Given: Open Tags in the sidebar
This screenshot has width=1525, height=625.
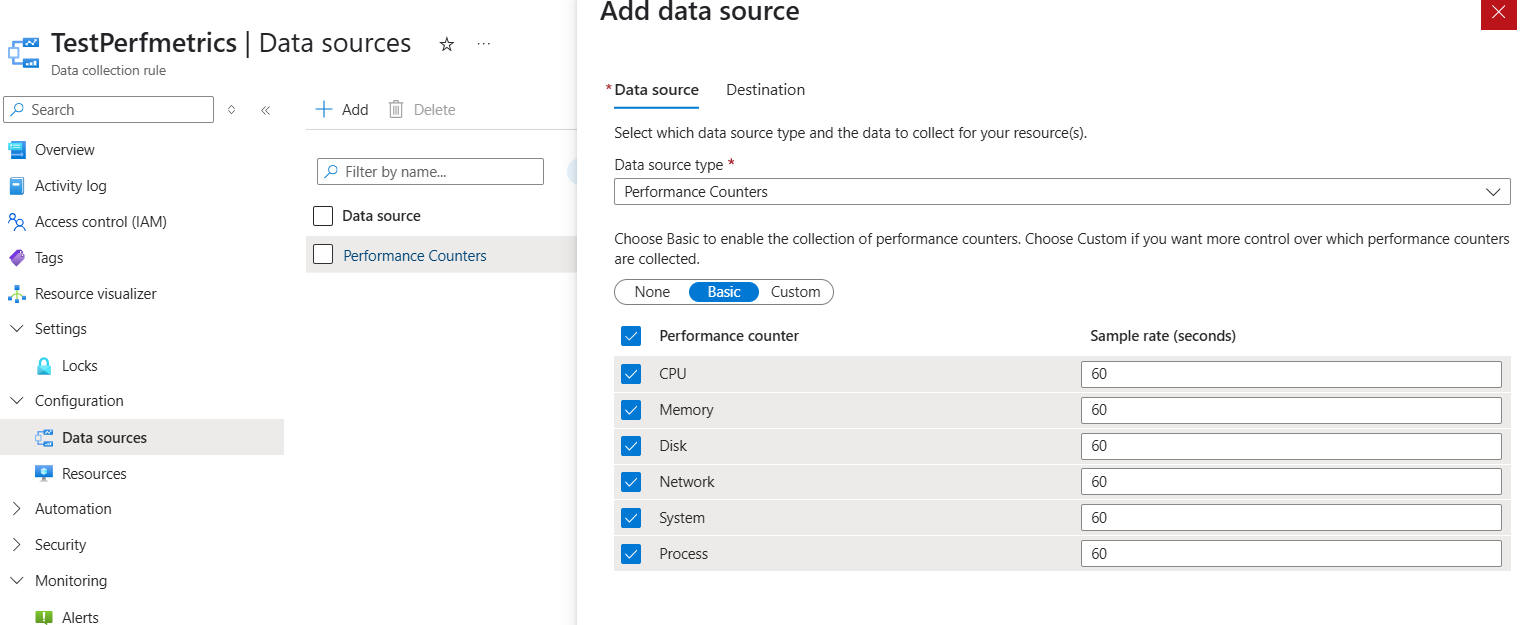Looking at the screenshot, I should tap(49, 258).
